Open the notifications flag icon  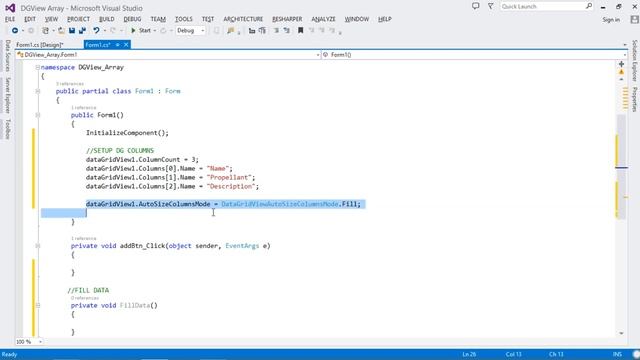pos(491,7)
